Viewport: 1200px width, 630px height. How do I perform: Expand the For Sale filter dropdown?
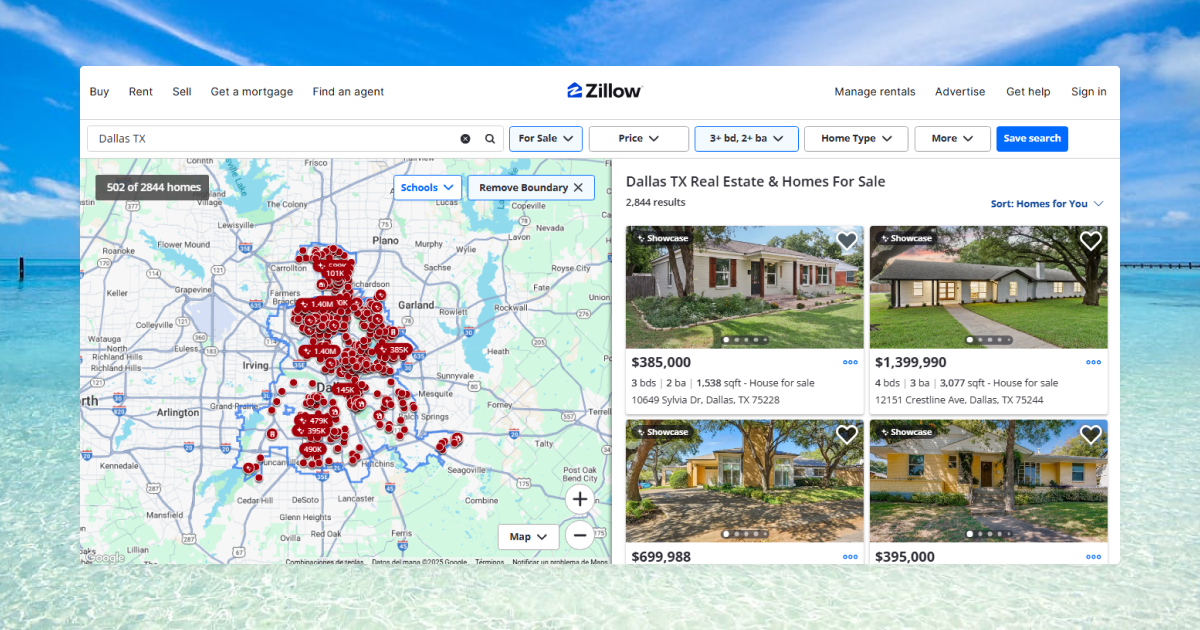click(546, 139)
